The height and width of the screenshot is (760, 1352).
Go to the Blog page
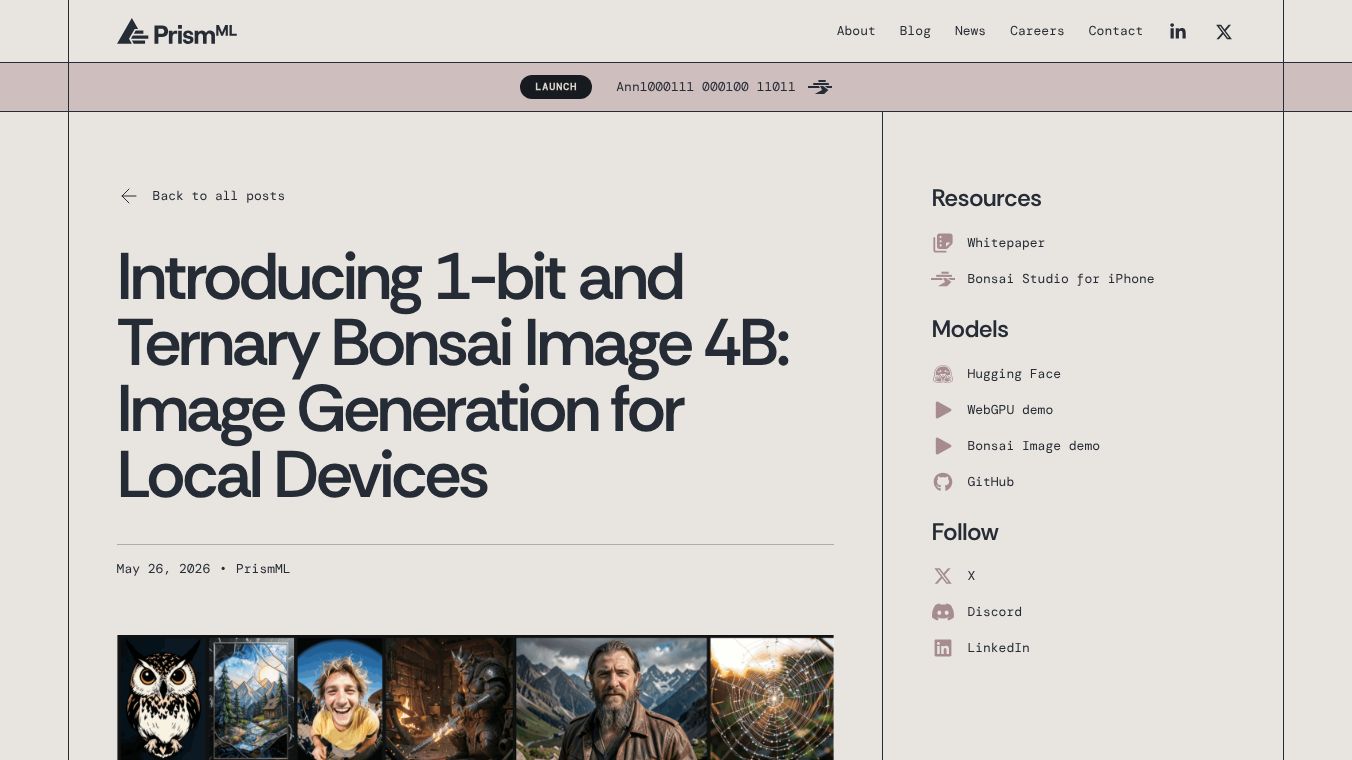[915, 31]
